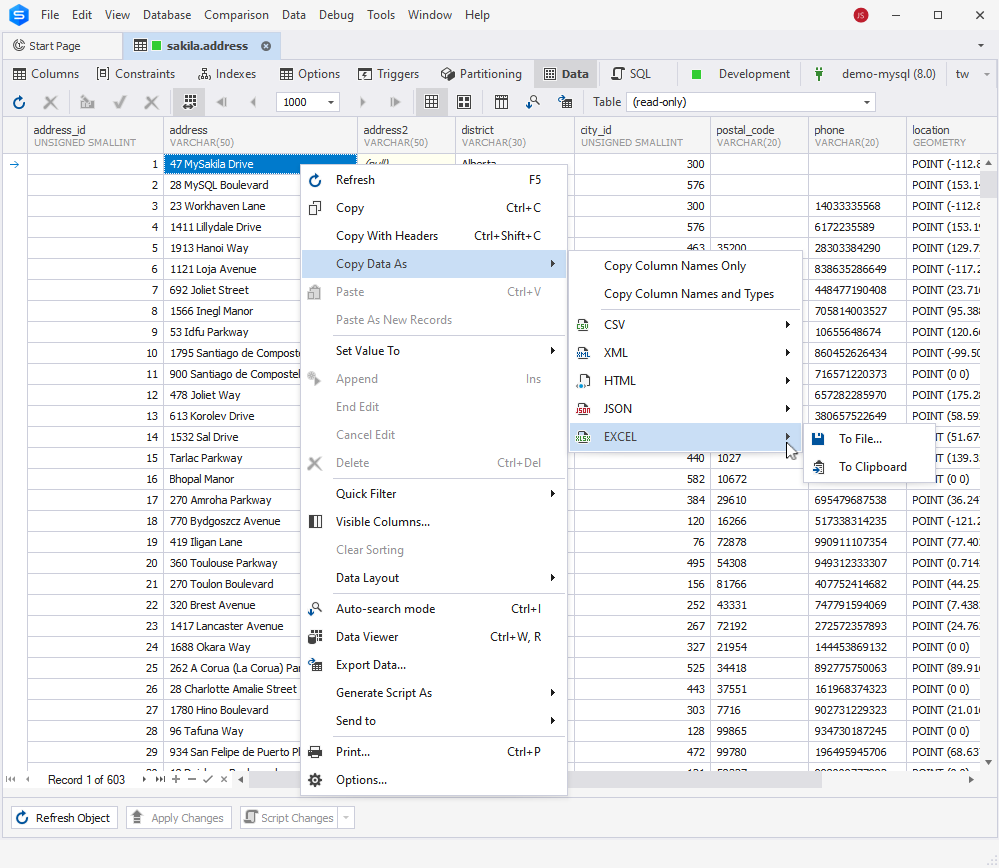
Task: Click the Apply Changes button
Action: coord(179,818)
